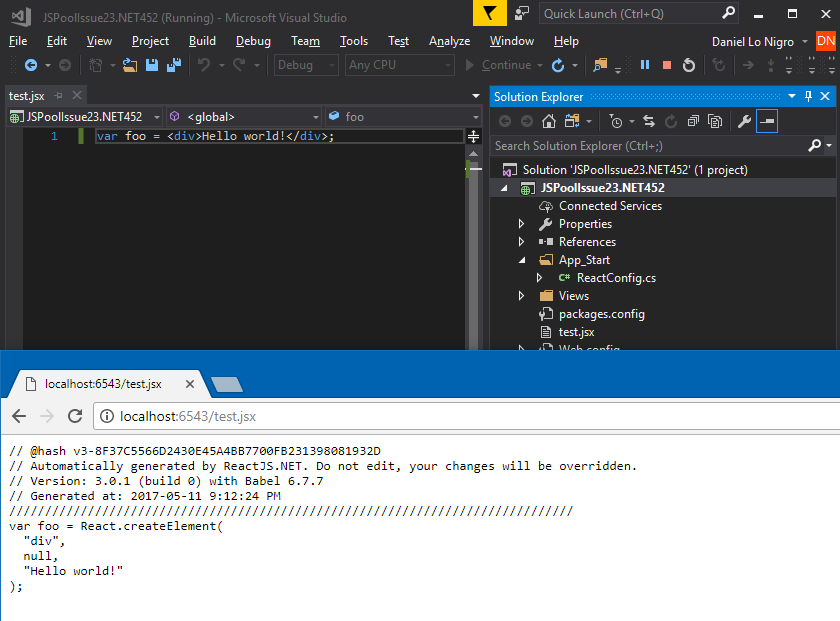Expand the References node
840x621 pixels.
click(x=522, y=242)
